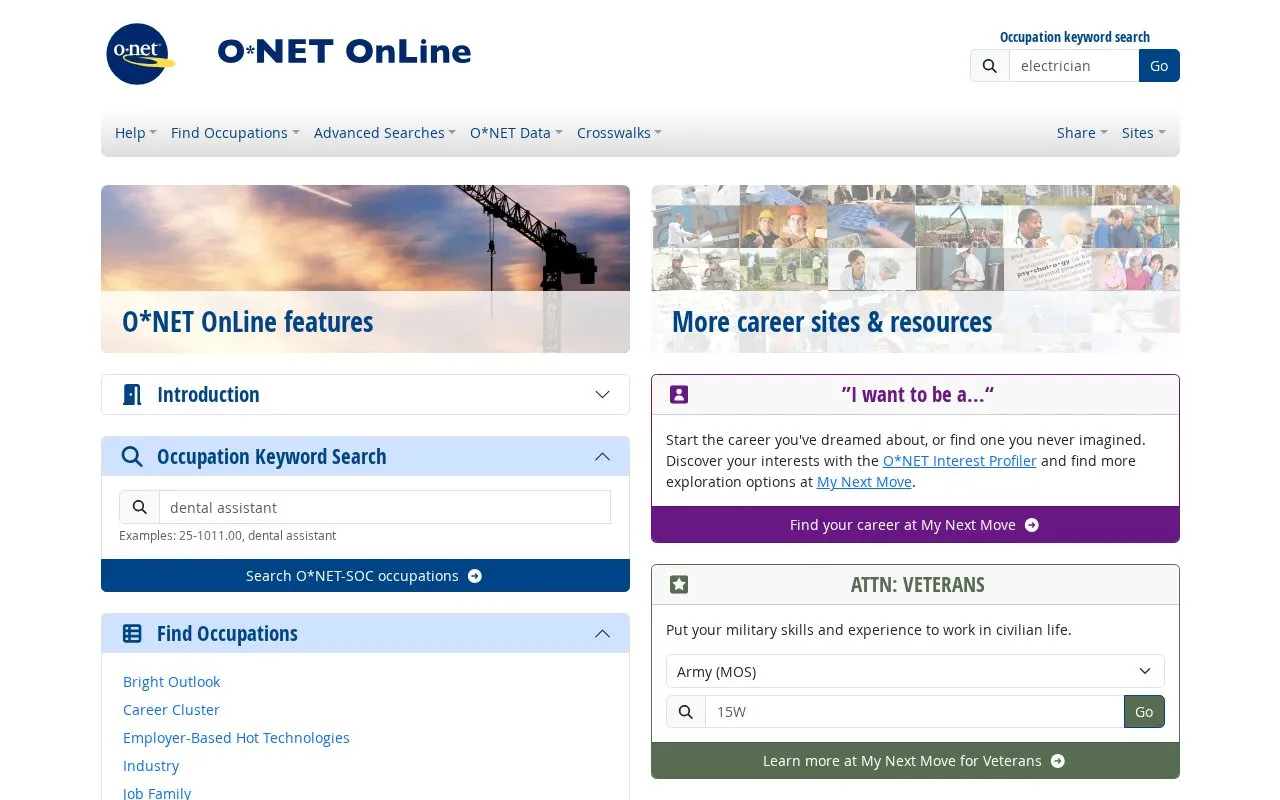The width and height of the screenshot is (1280, 800).
Task: Open the Share menu
Action: (x=1082, y=133)
